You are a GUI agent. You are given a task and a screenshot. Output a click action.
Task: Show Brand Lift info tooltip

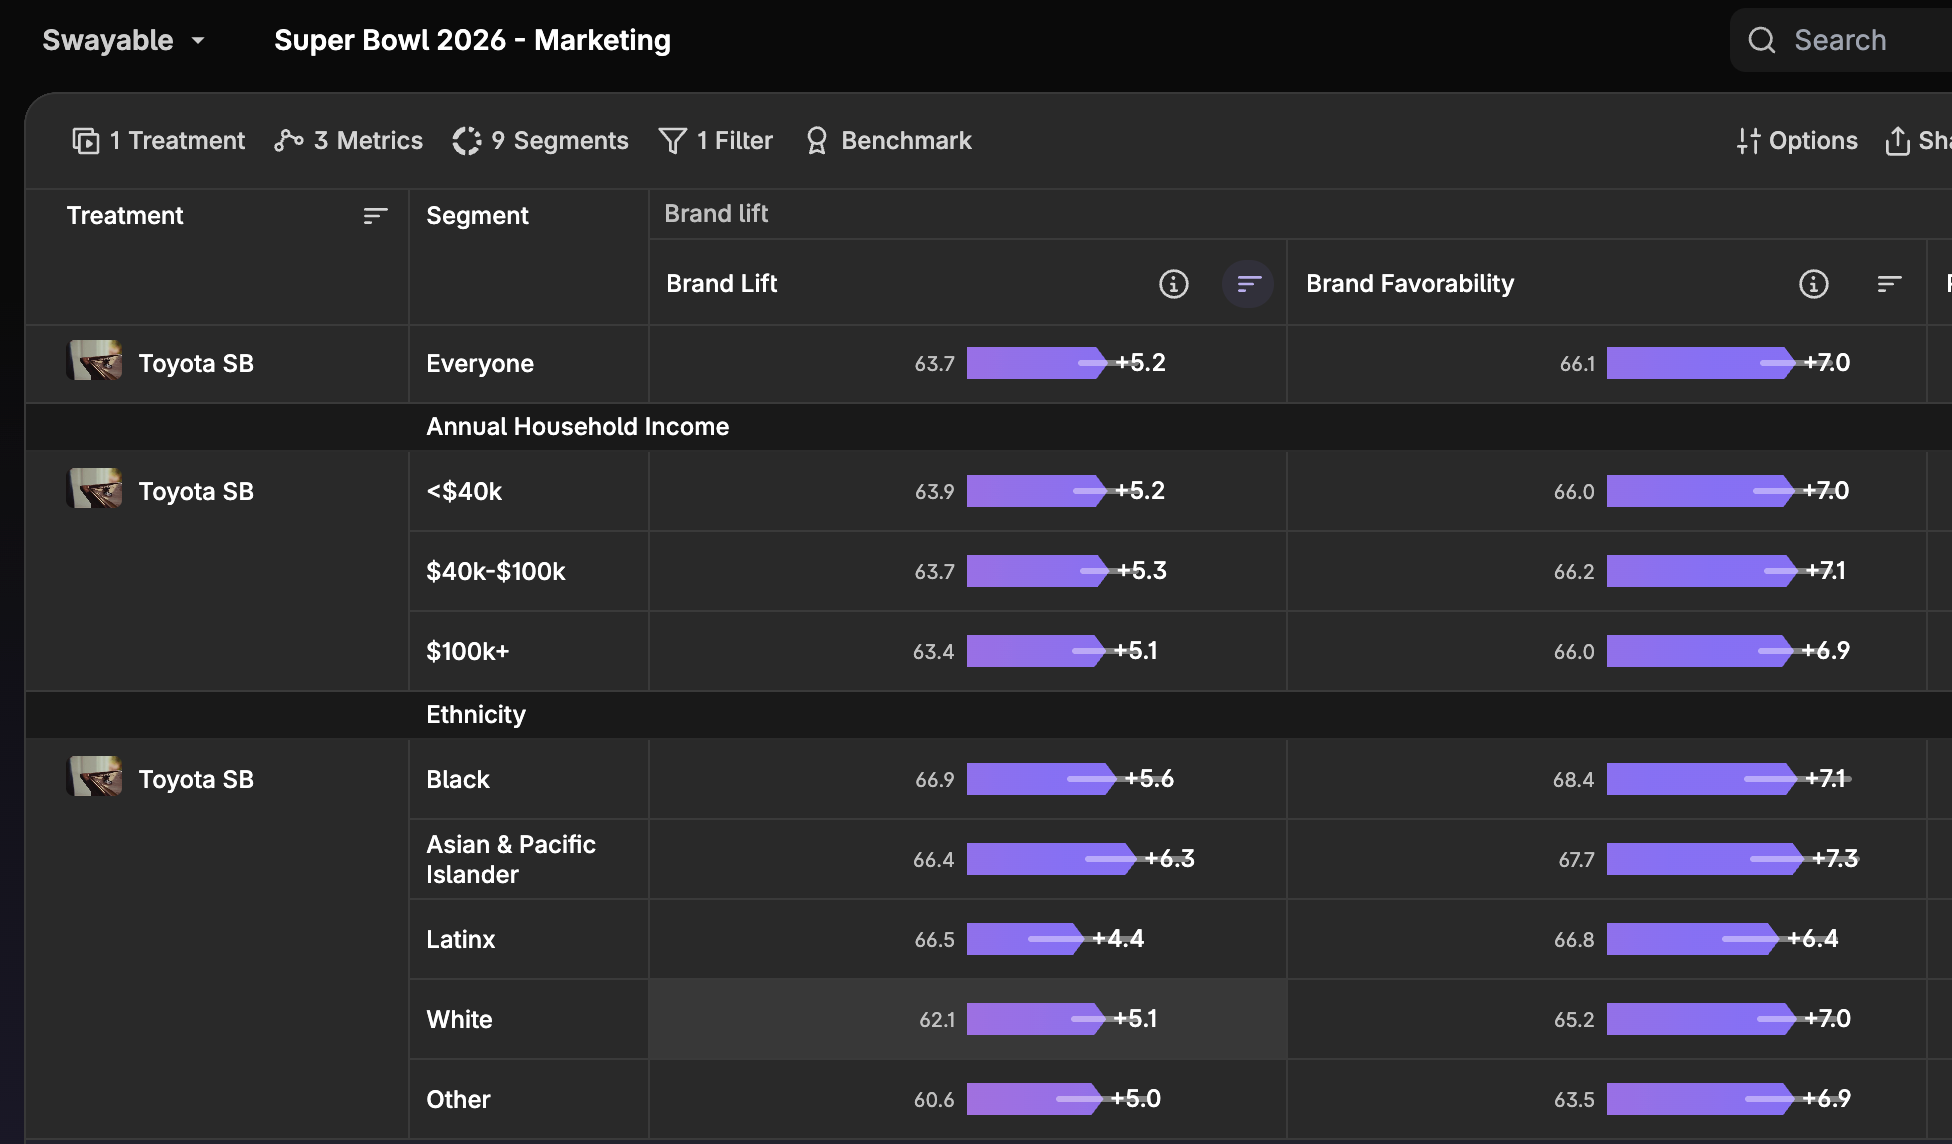coord(1173,284)
